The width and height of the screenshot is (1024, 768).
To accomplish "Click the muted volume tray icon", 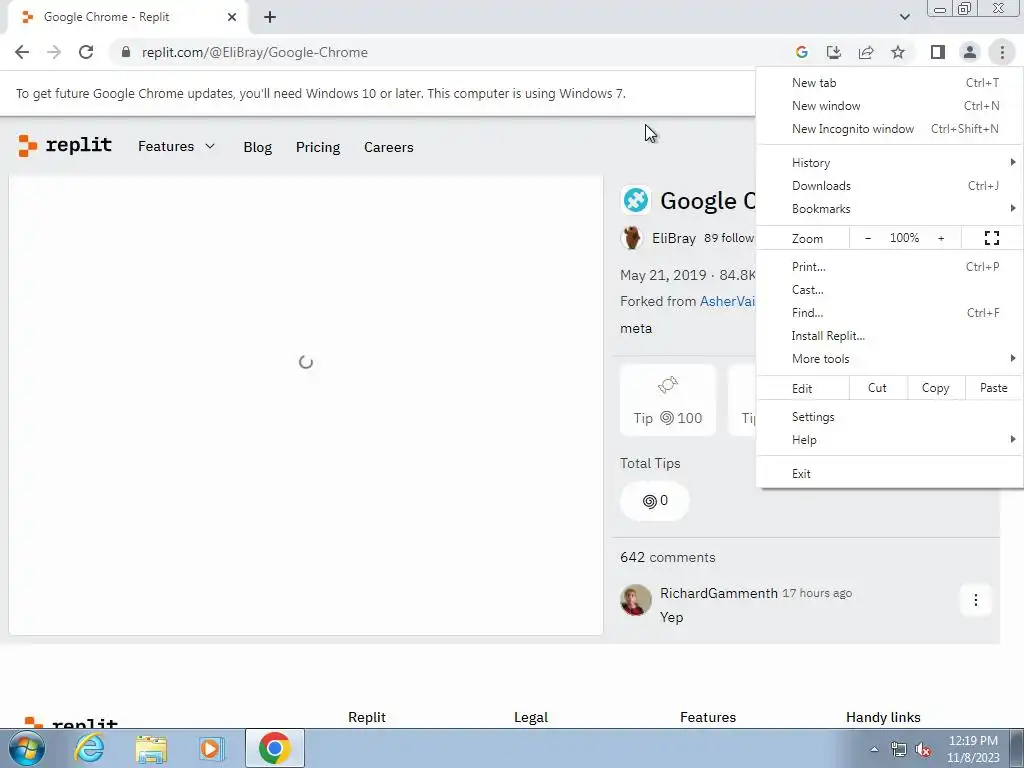I will pyautogui.click(x=922, y=750).
